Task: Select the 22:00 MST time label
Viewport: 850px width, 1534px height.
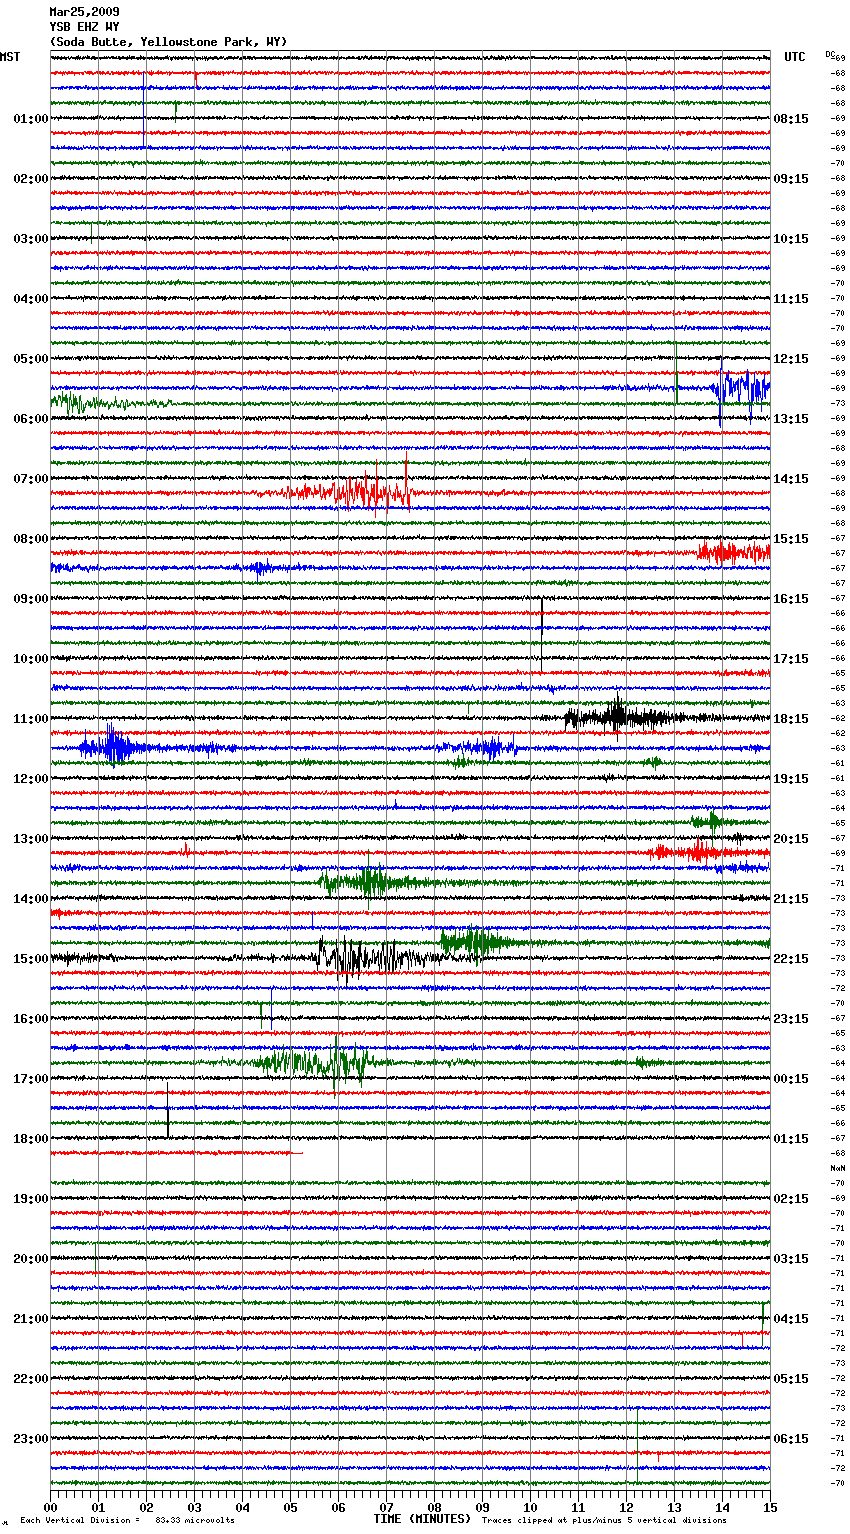Action: pyautogui.click(x=30, y=1379)
